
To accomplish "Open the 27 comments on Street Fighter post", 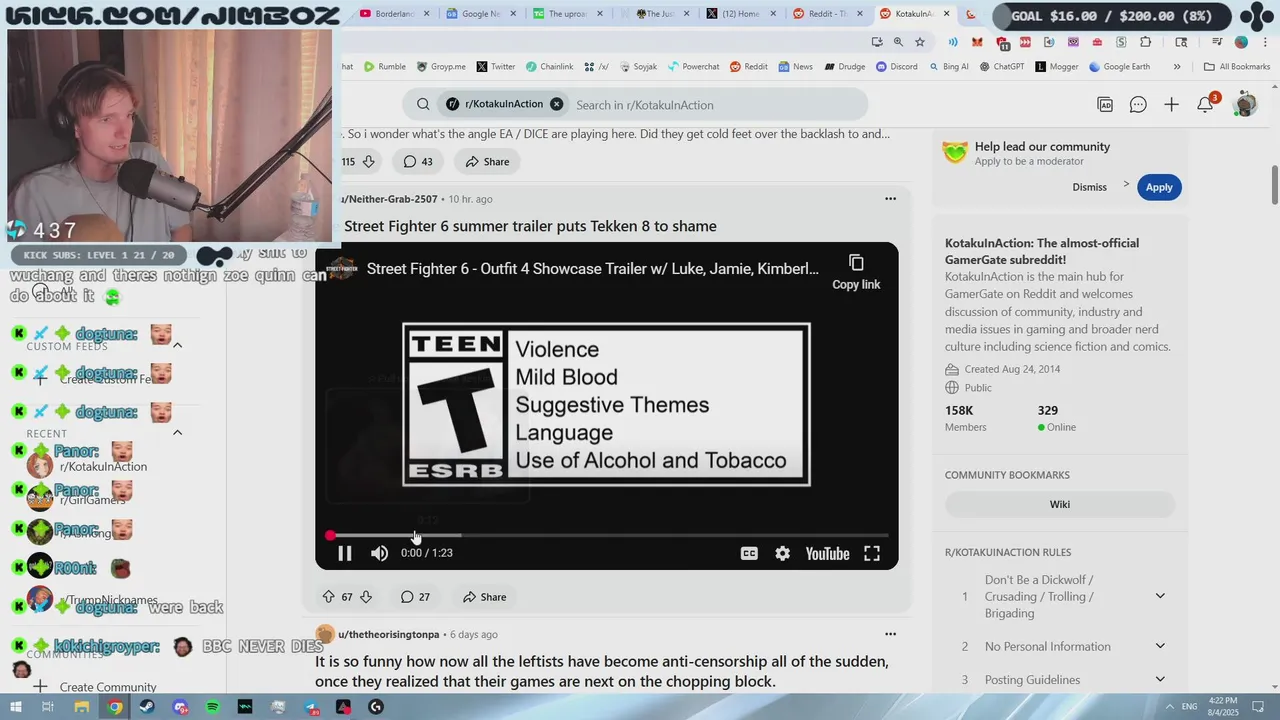I will point(415,597).
